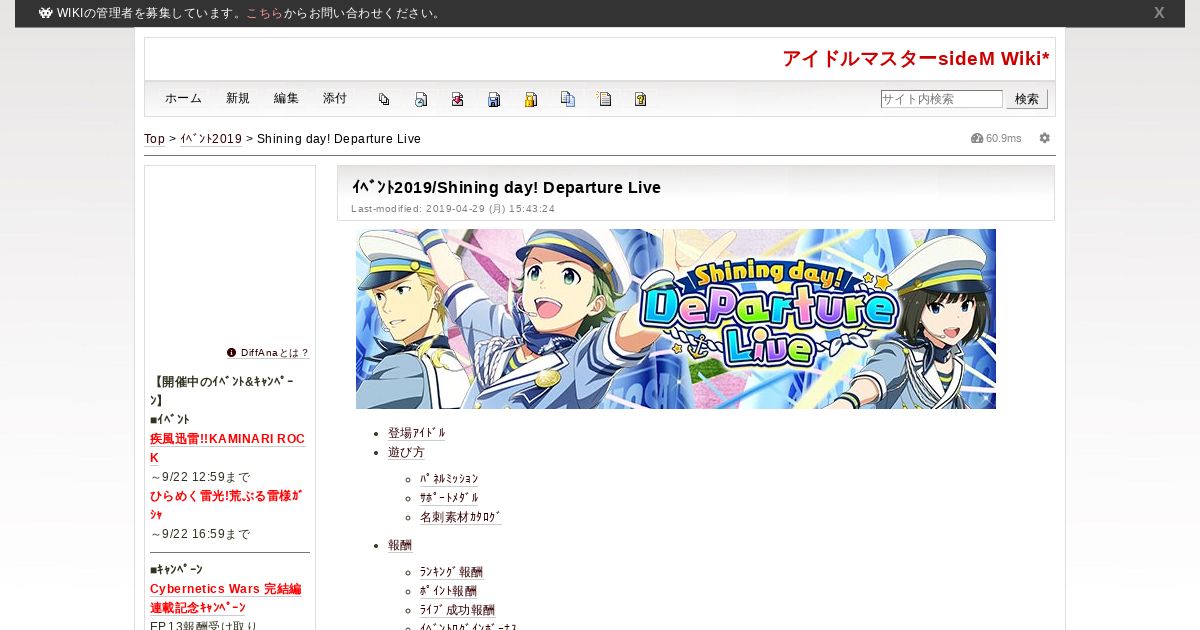Jump to 遊び方 section

[x=406, y=452]
